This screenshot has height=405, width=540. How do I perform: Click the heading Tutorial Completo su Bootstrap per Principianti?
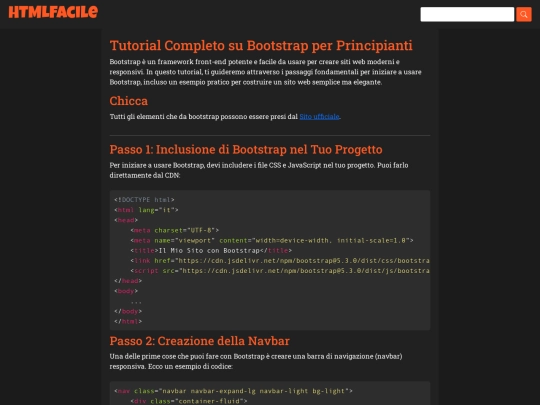click(x=261, y=45)
